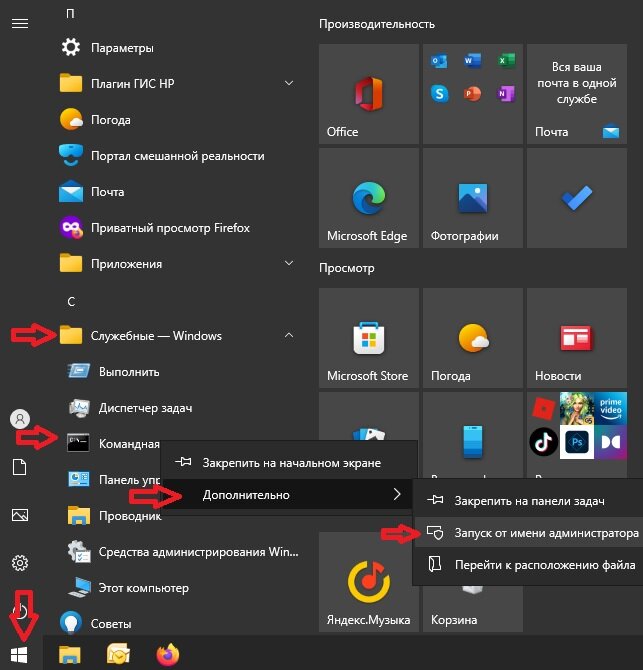
Task: Open Проводник from the app list
Action: pos(115,516)
